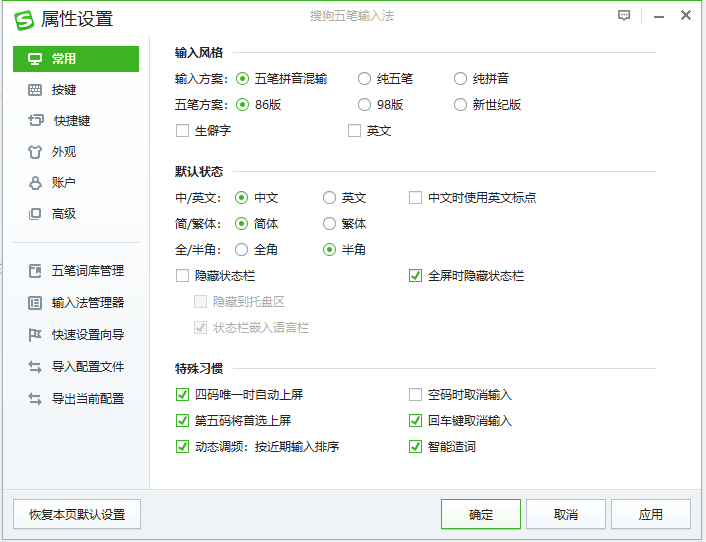Screen dimensions: 706x542
Task: Toggle 第五码将首选上屏
Action: coord(182,421)
